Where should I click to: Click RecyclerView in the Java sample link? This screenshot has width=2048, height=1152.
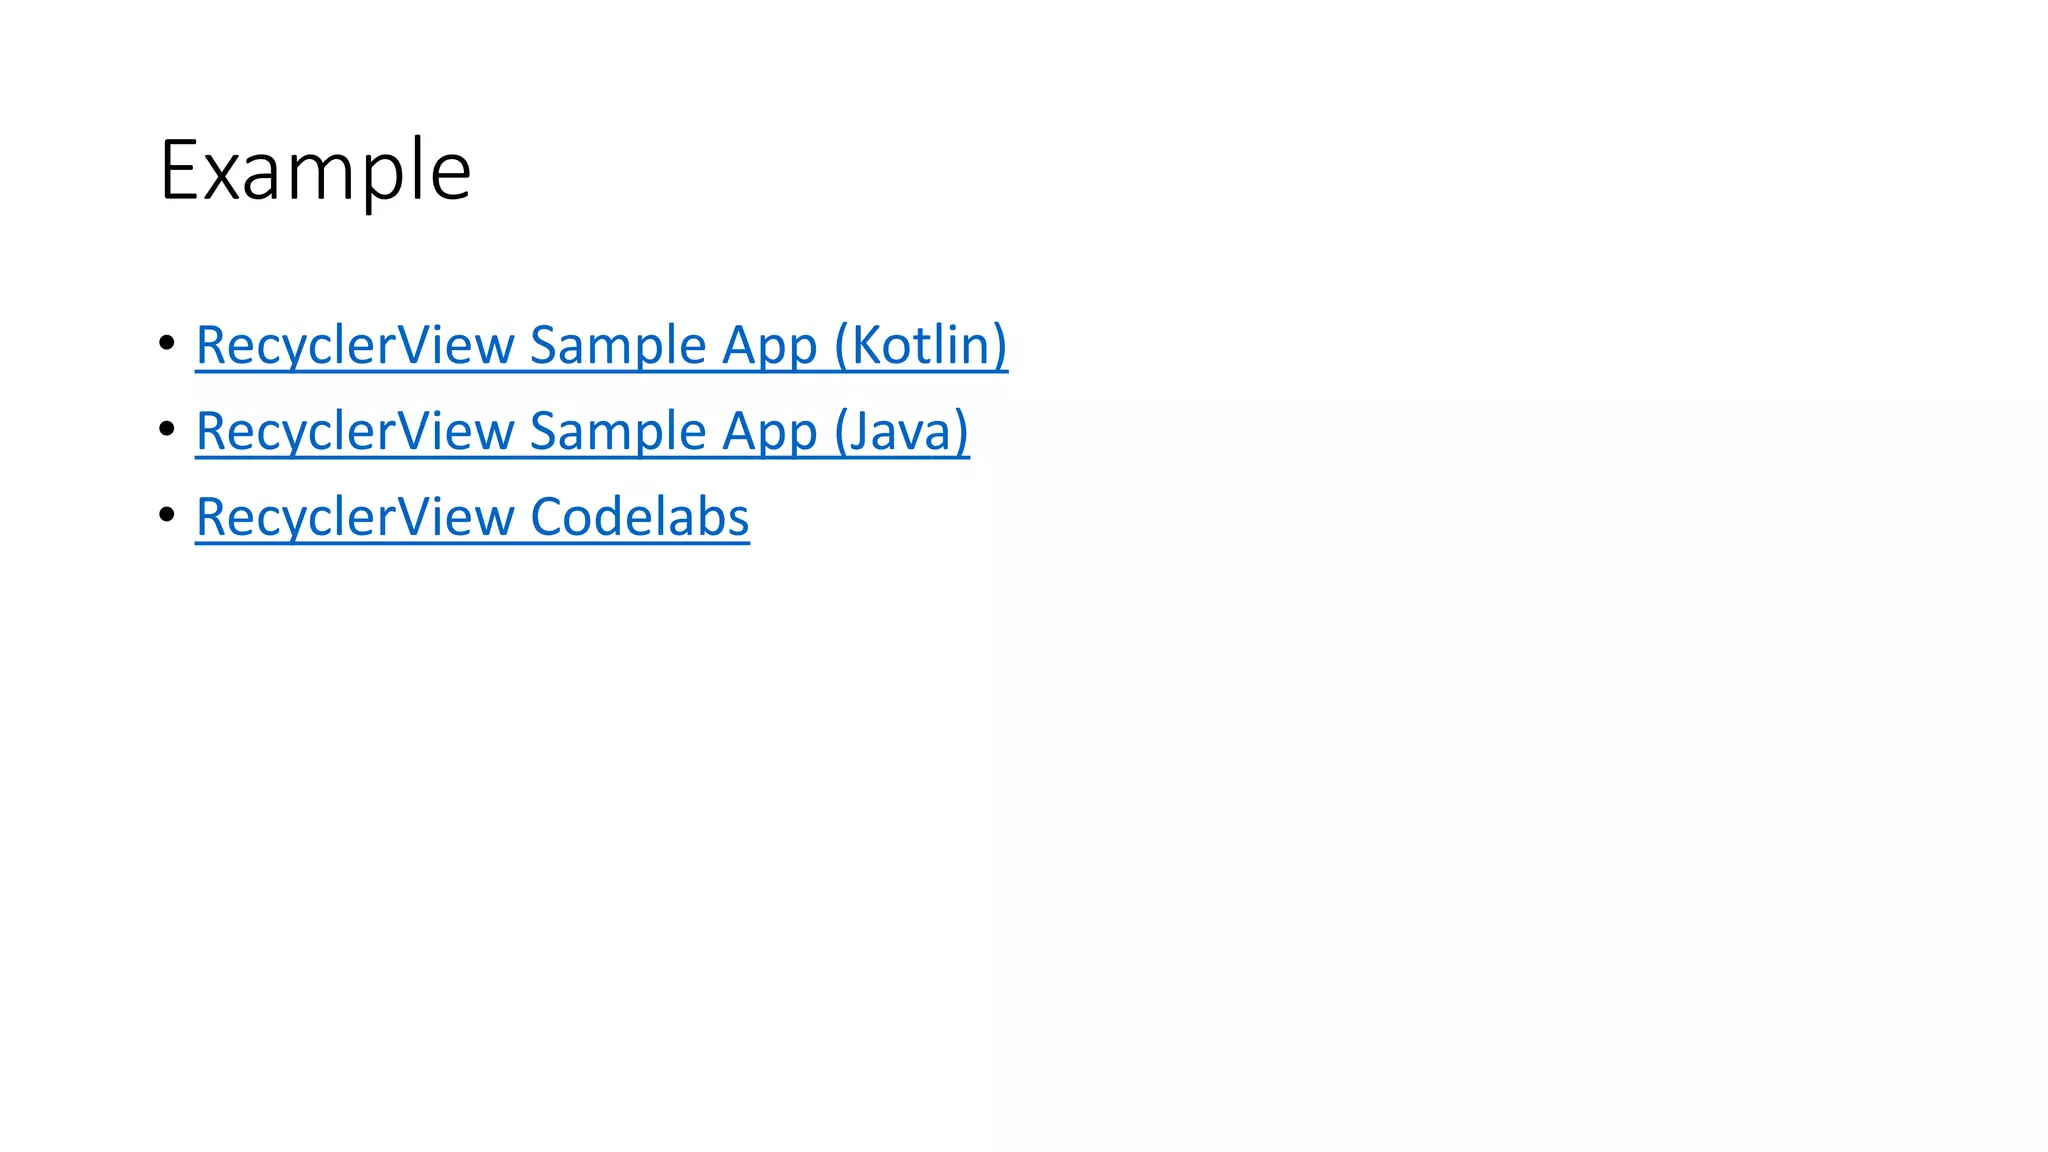[354, 431]
